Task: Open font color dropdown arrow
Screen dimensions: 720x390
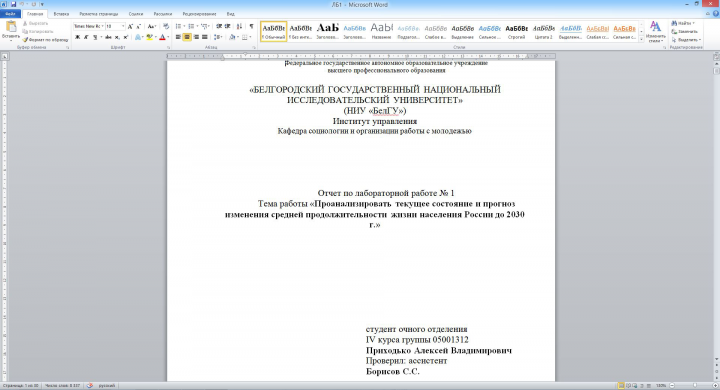Action: click(168, 37)
